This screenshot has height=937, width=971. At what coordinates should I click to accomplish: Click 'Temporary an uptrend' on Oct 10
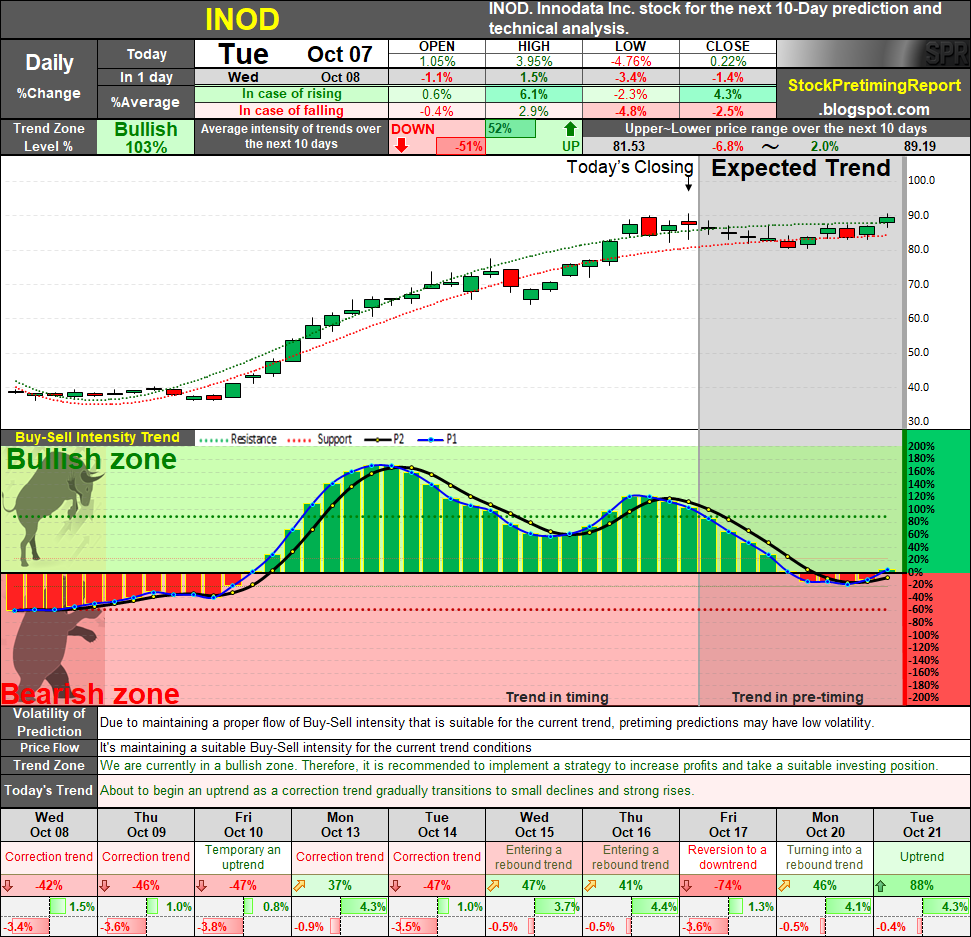click(243, 857)
